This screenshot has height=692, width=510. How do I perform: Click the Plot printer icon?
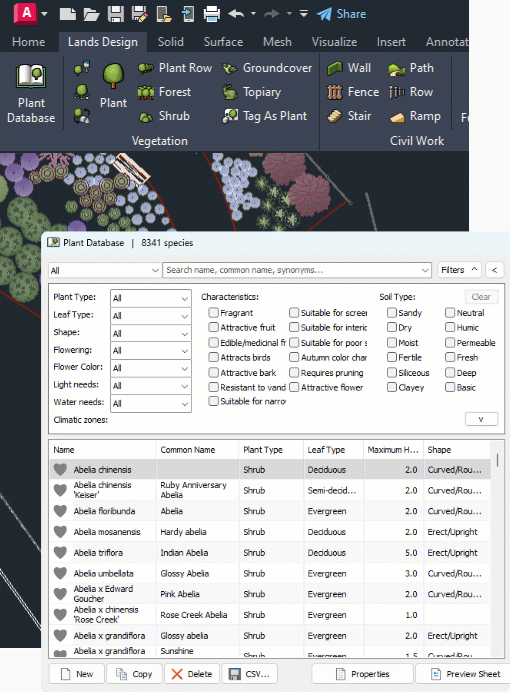point(212,14)
